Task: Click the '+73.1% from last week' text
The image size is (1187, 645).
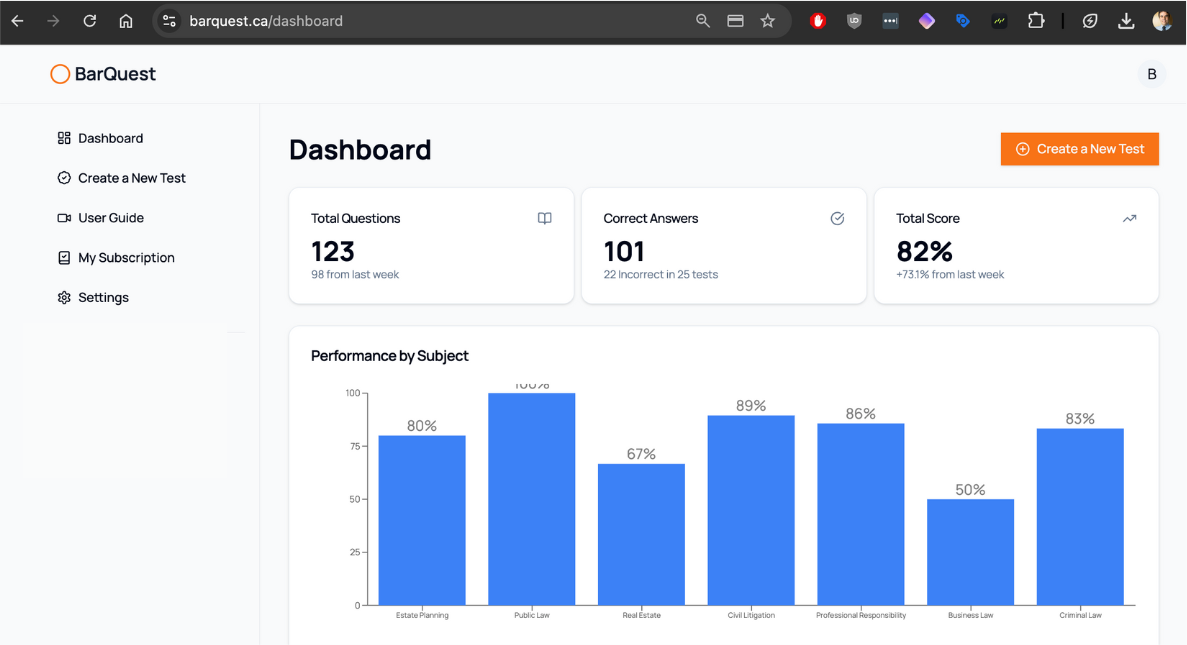Action: 950,275
